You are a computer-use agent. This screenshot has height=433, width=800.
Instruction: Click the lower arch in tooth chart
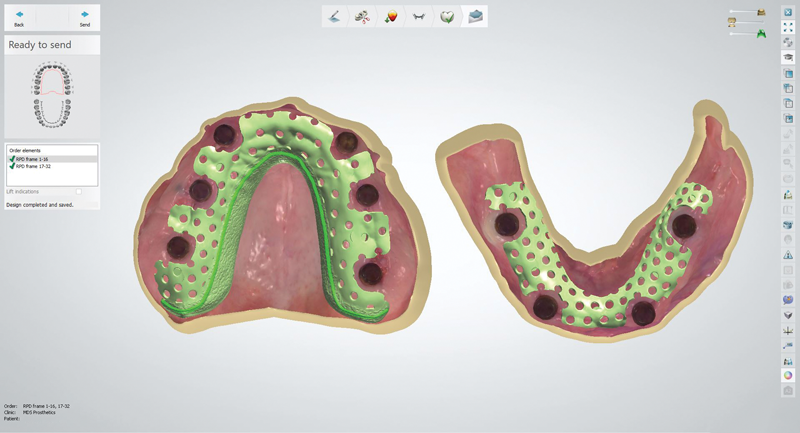coord(51,113)
